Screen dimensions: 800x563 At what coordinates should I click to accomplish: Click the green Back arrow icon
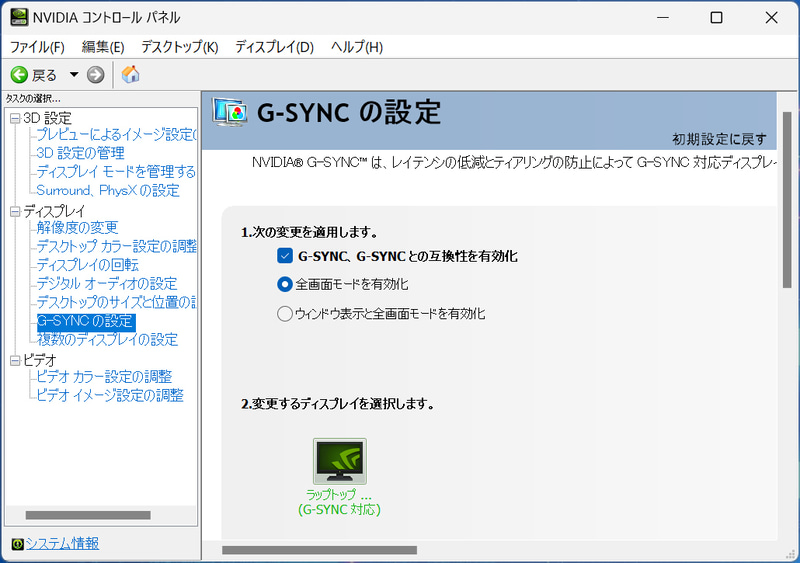click(x=19, y=75)
